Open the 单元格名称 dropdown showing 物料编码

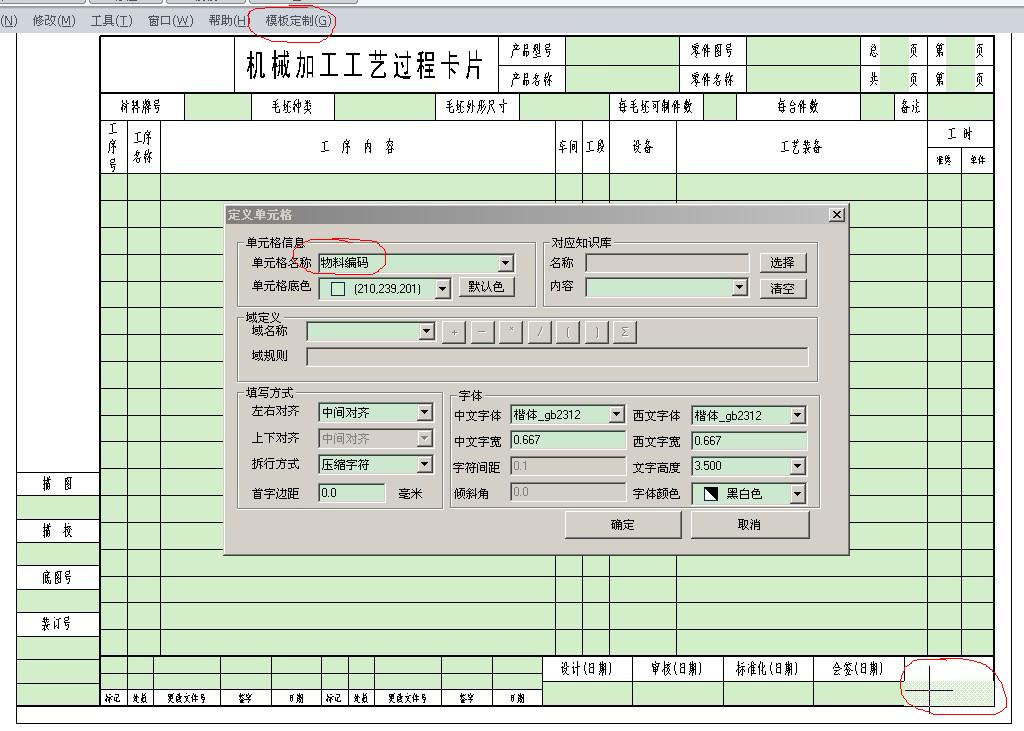[x=506, y=263]
